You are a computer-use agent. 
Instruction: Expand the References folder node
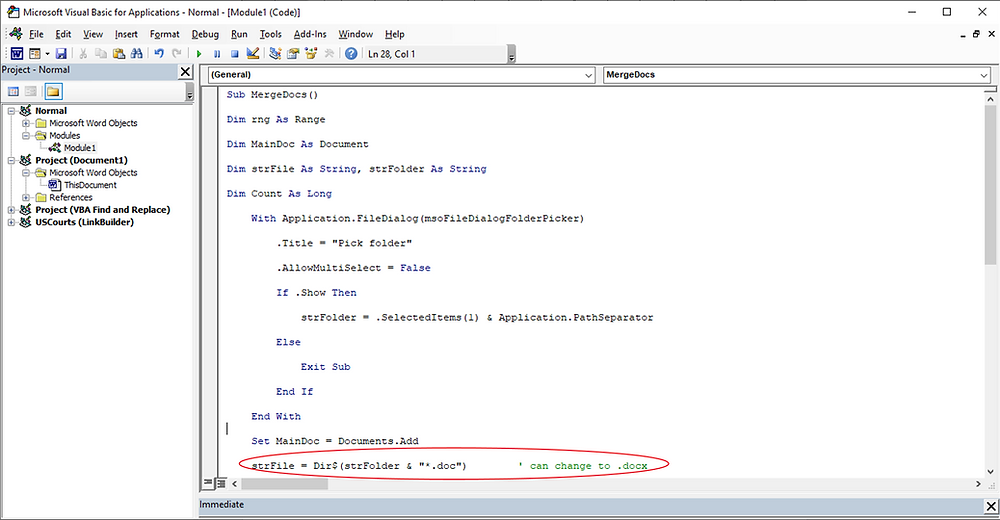(26, 197)
